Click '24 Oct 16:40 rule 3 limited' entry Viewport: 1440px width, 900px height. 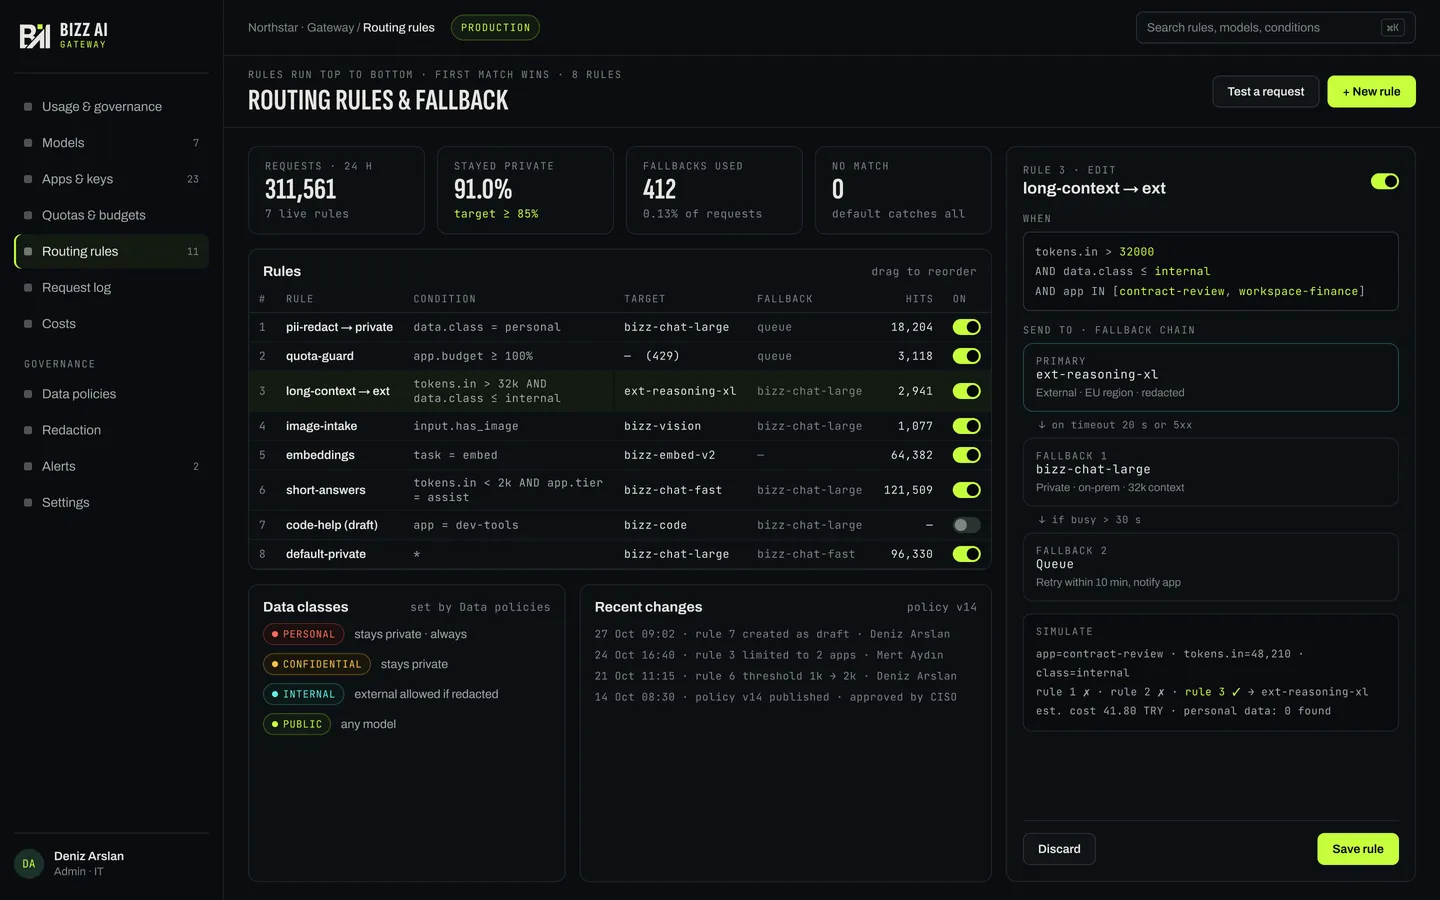click(x=768, y=655)
